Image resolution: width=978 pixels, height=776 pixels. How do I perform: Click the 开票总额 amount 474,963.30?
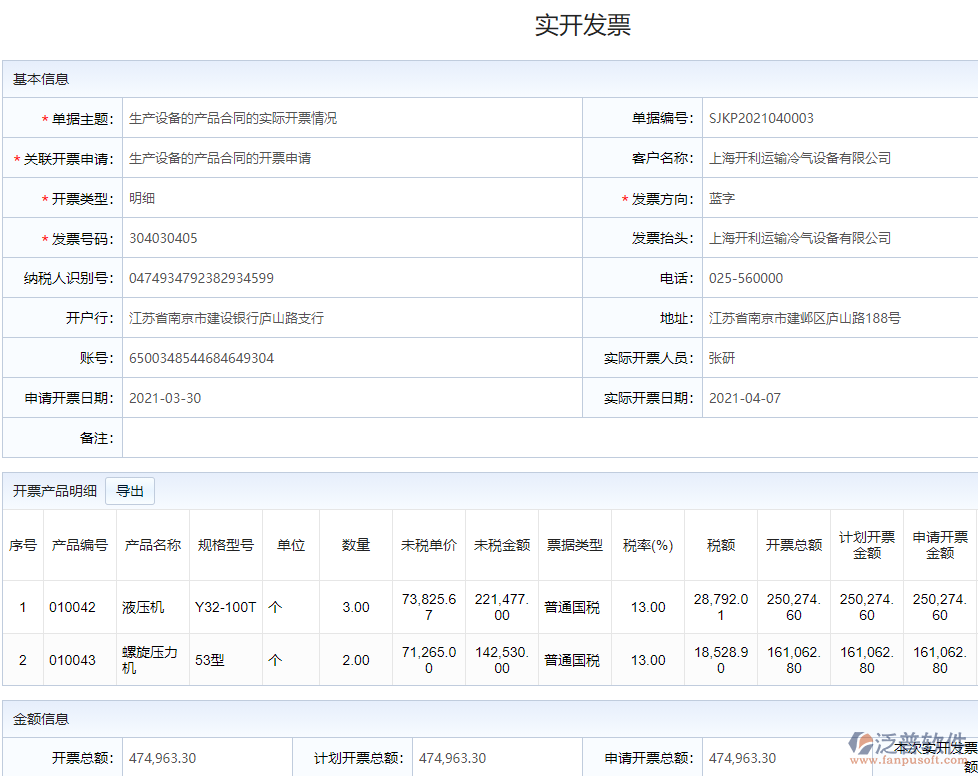[162, 758]
